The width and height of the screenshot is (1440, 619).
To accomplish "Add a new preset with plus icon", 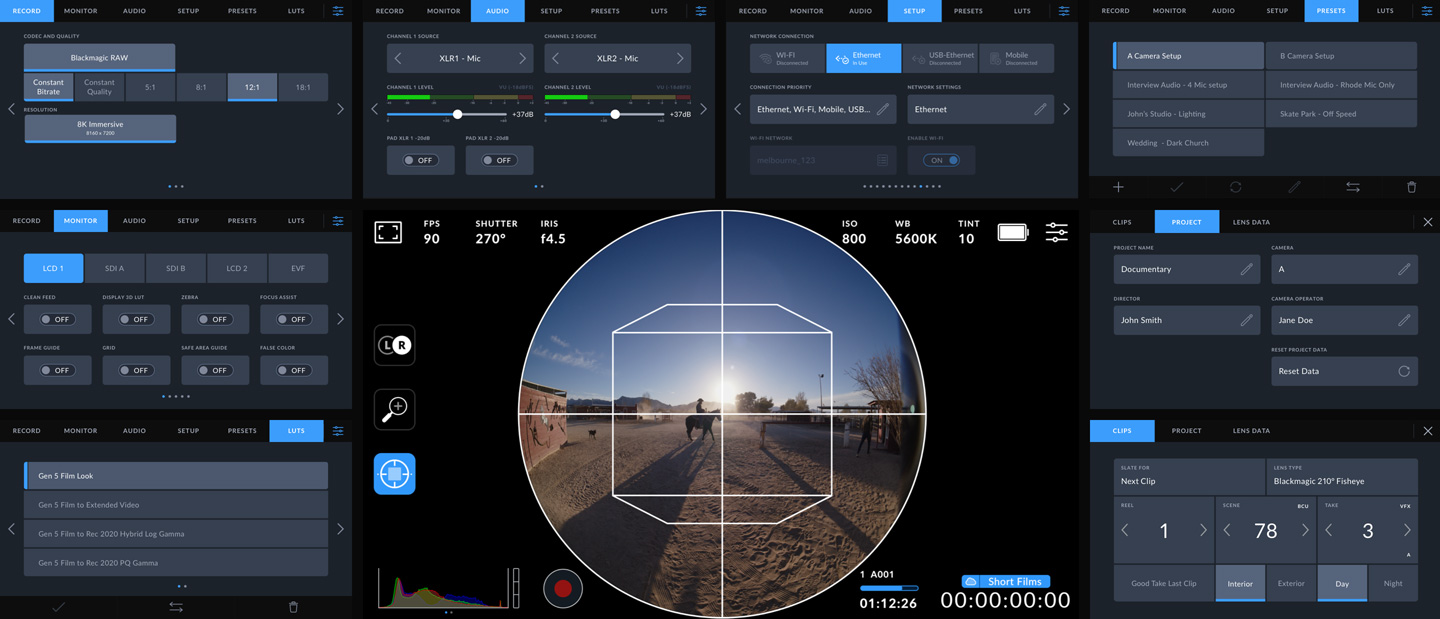I will point(1118,187).
